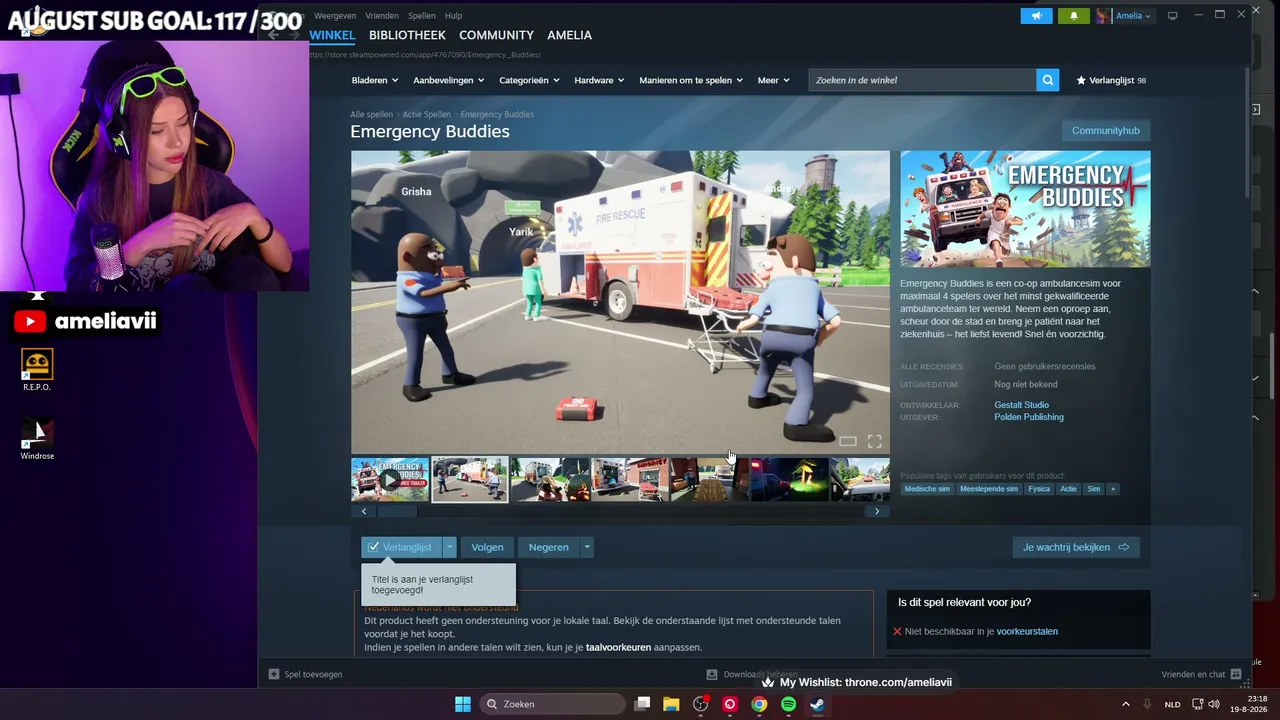
Task: Uncheck the Verlanglijst wishlist button
Action: [401, 547]
